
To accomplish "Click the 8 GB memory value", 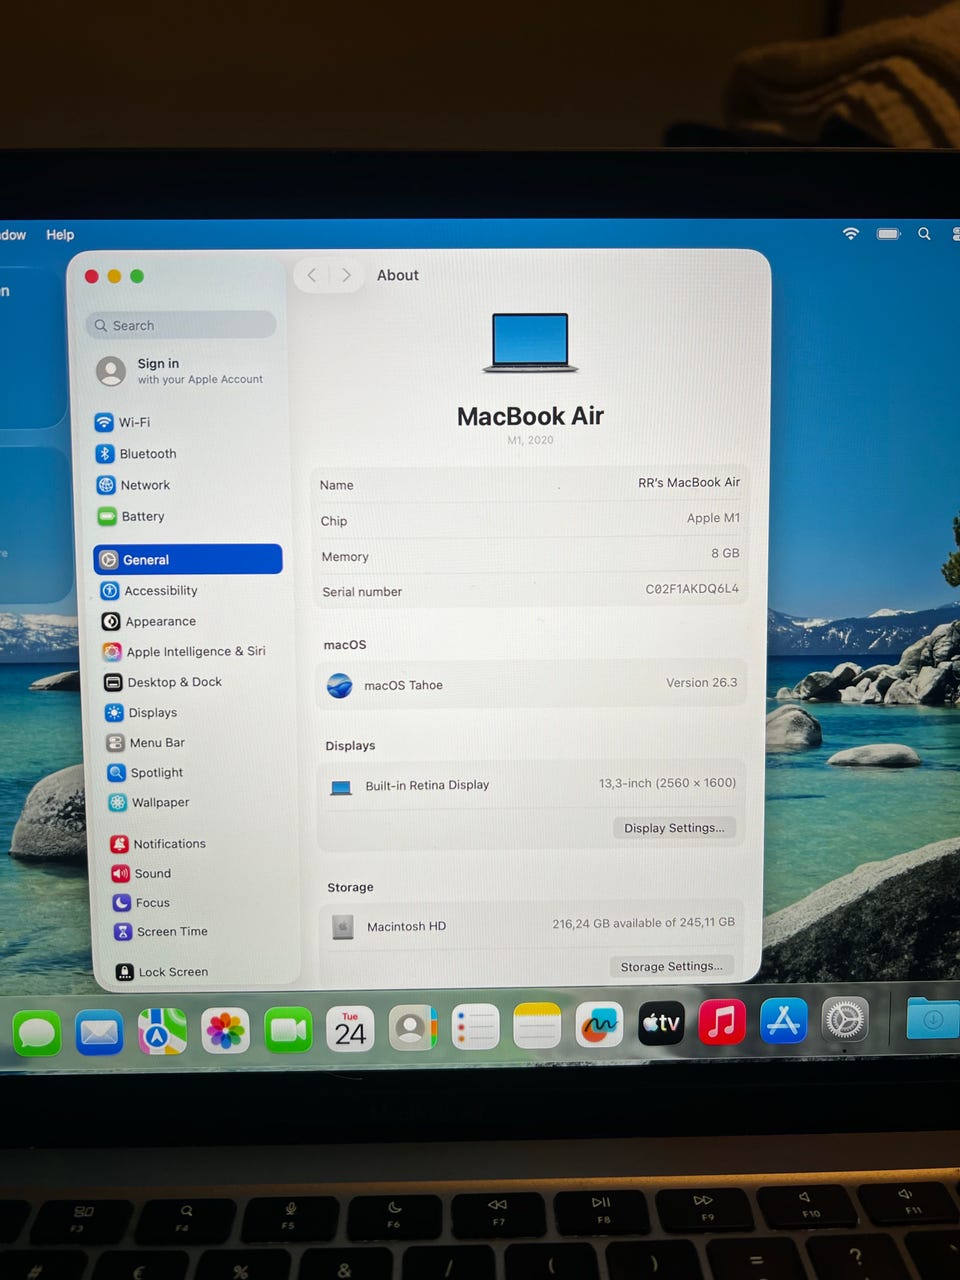I will (725, 553).
